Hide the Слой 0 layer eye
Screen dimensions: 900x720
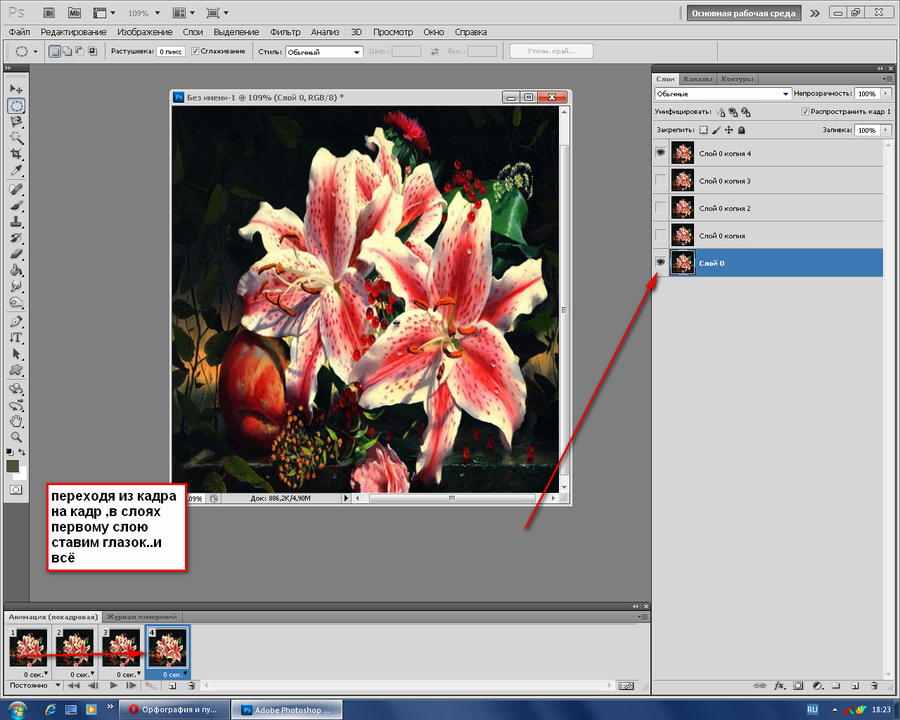tap(661, 262)
